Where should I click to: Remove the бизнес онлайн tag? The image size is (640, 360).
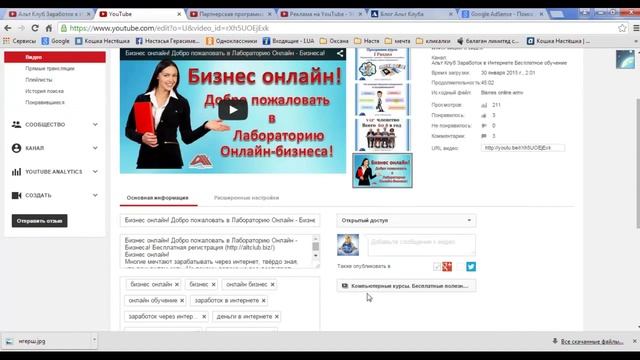tap(177, 284)
